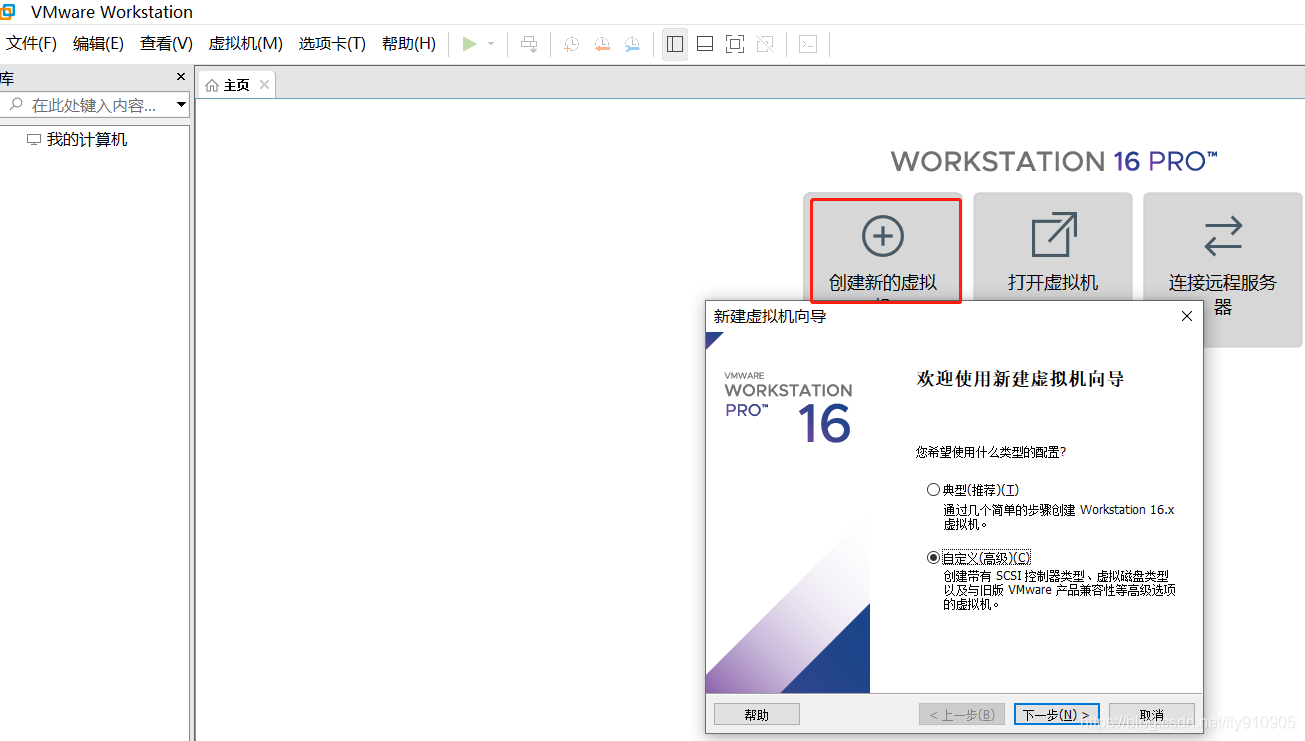
Task: Click the take snapshot toolbar icon
Action: [571, 44]
